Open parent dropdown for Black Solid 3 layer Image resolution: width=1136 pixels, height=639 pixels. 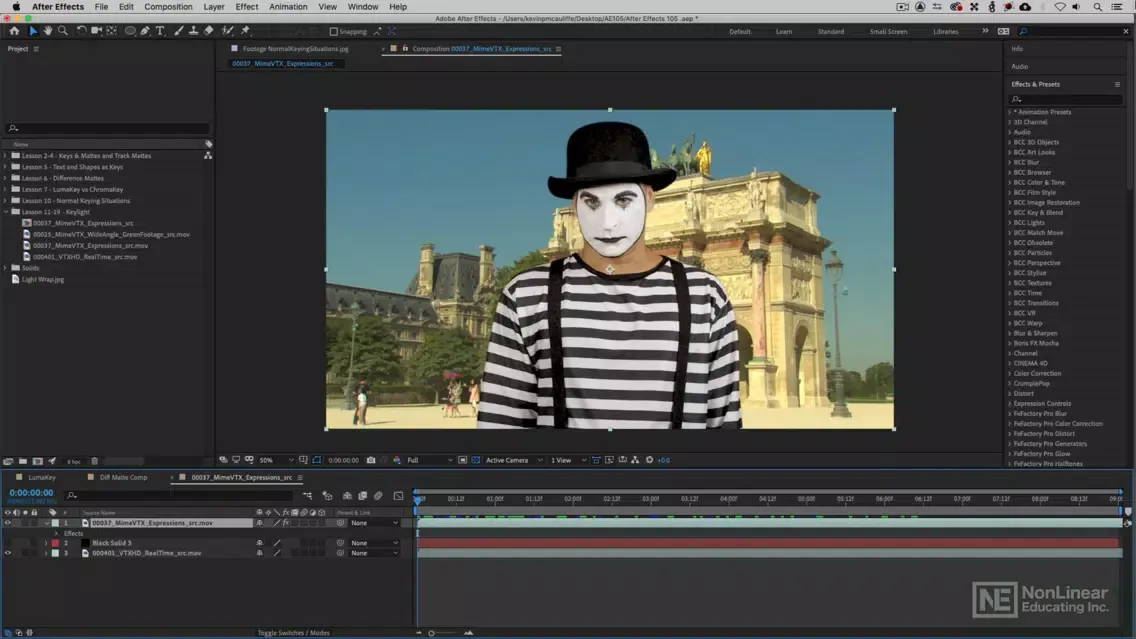374,543
